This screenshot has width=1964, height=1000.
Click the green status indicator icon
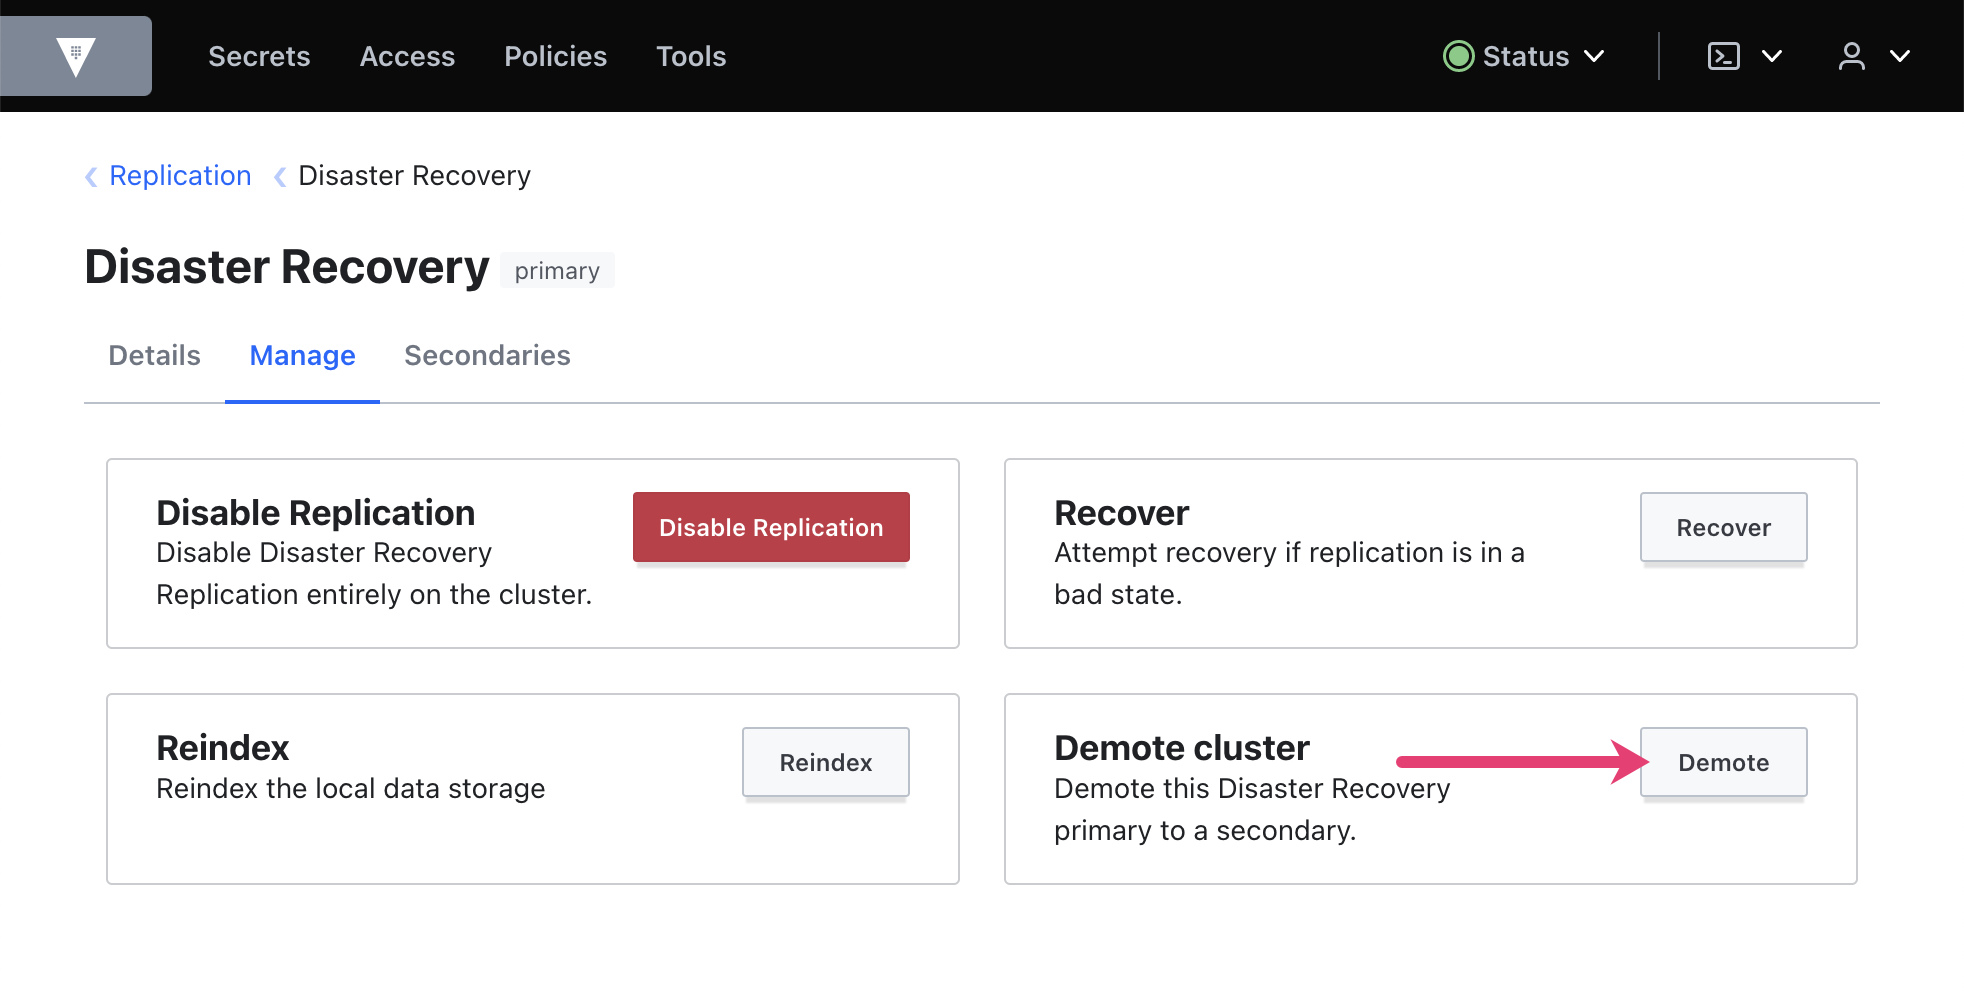pos(1458,56)
